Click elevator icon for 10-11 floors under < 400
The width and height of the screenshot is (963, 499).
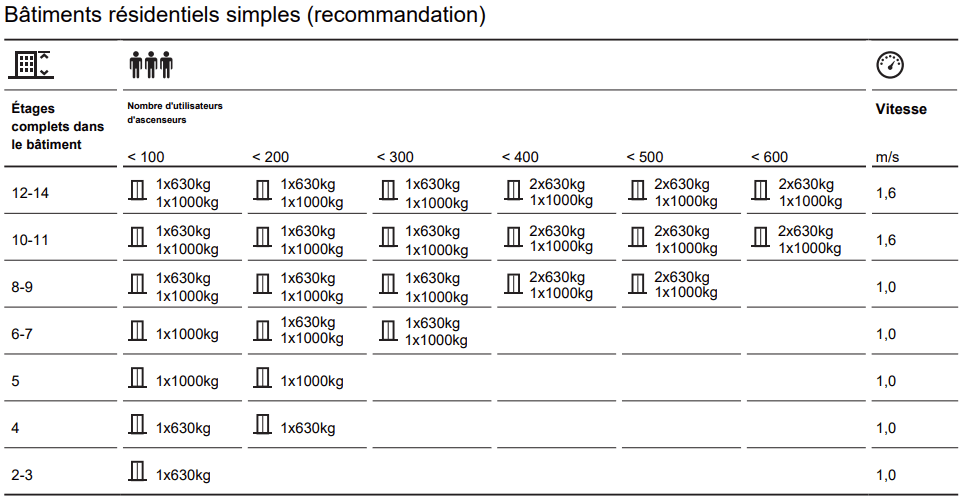click(513, 237)
